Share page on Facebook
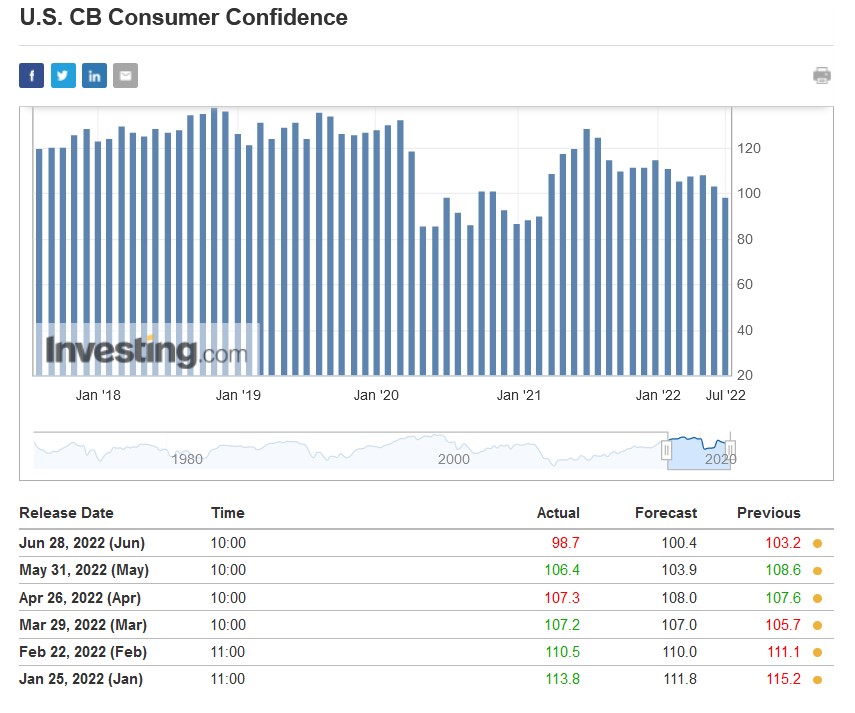The height and width of the screenshot is (713, 855). [32, 75]
